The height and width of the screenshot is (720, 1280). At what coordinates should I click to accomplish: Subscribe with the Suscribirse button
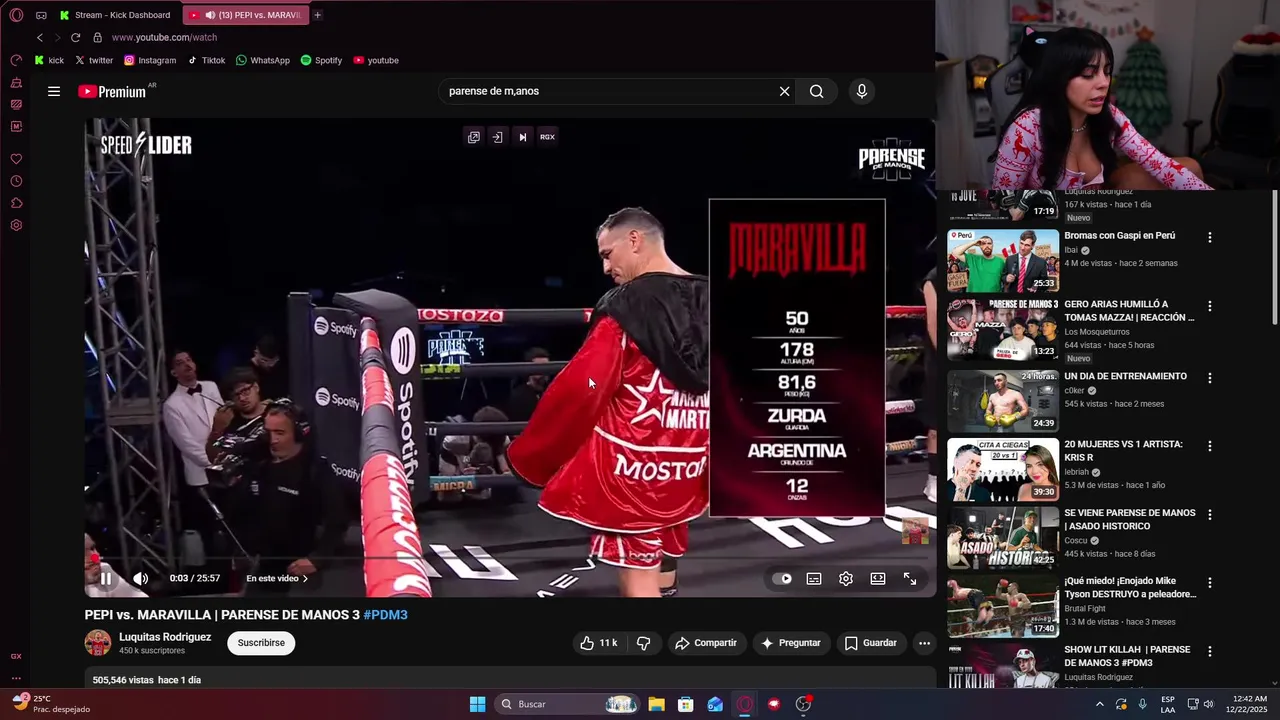coord(261,643)
